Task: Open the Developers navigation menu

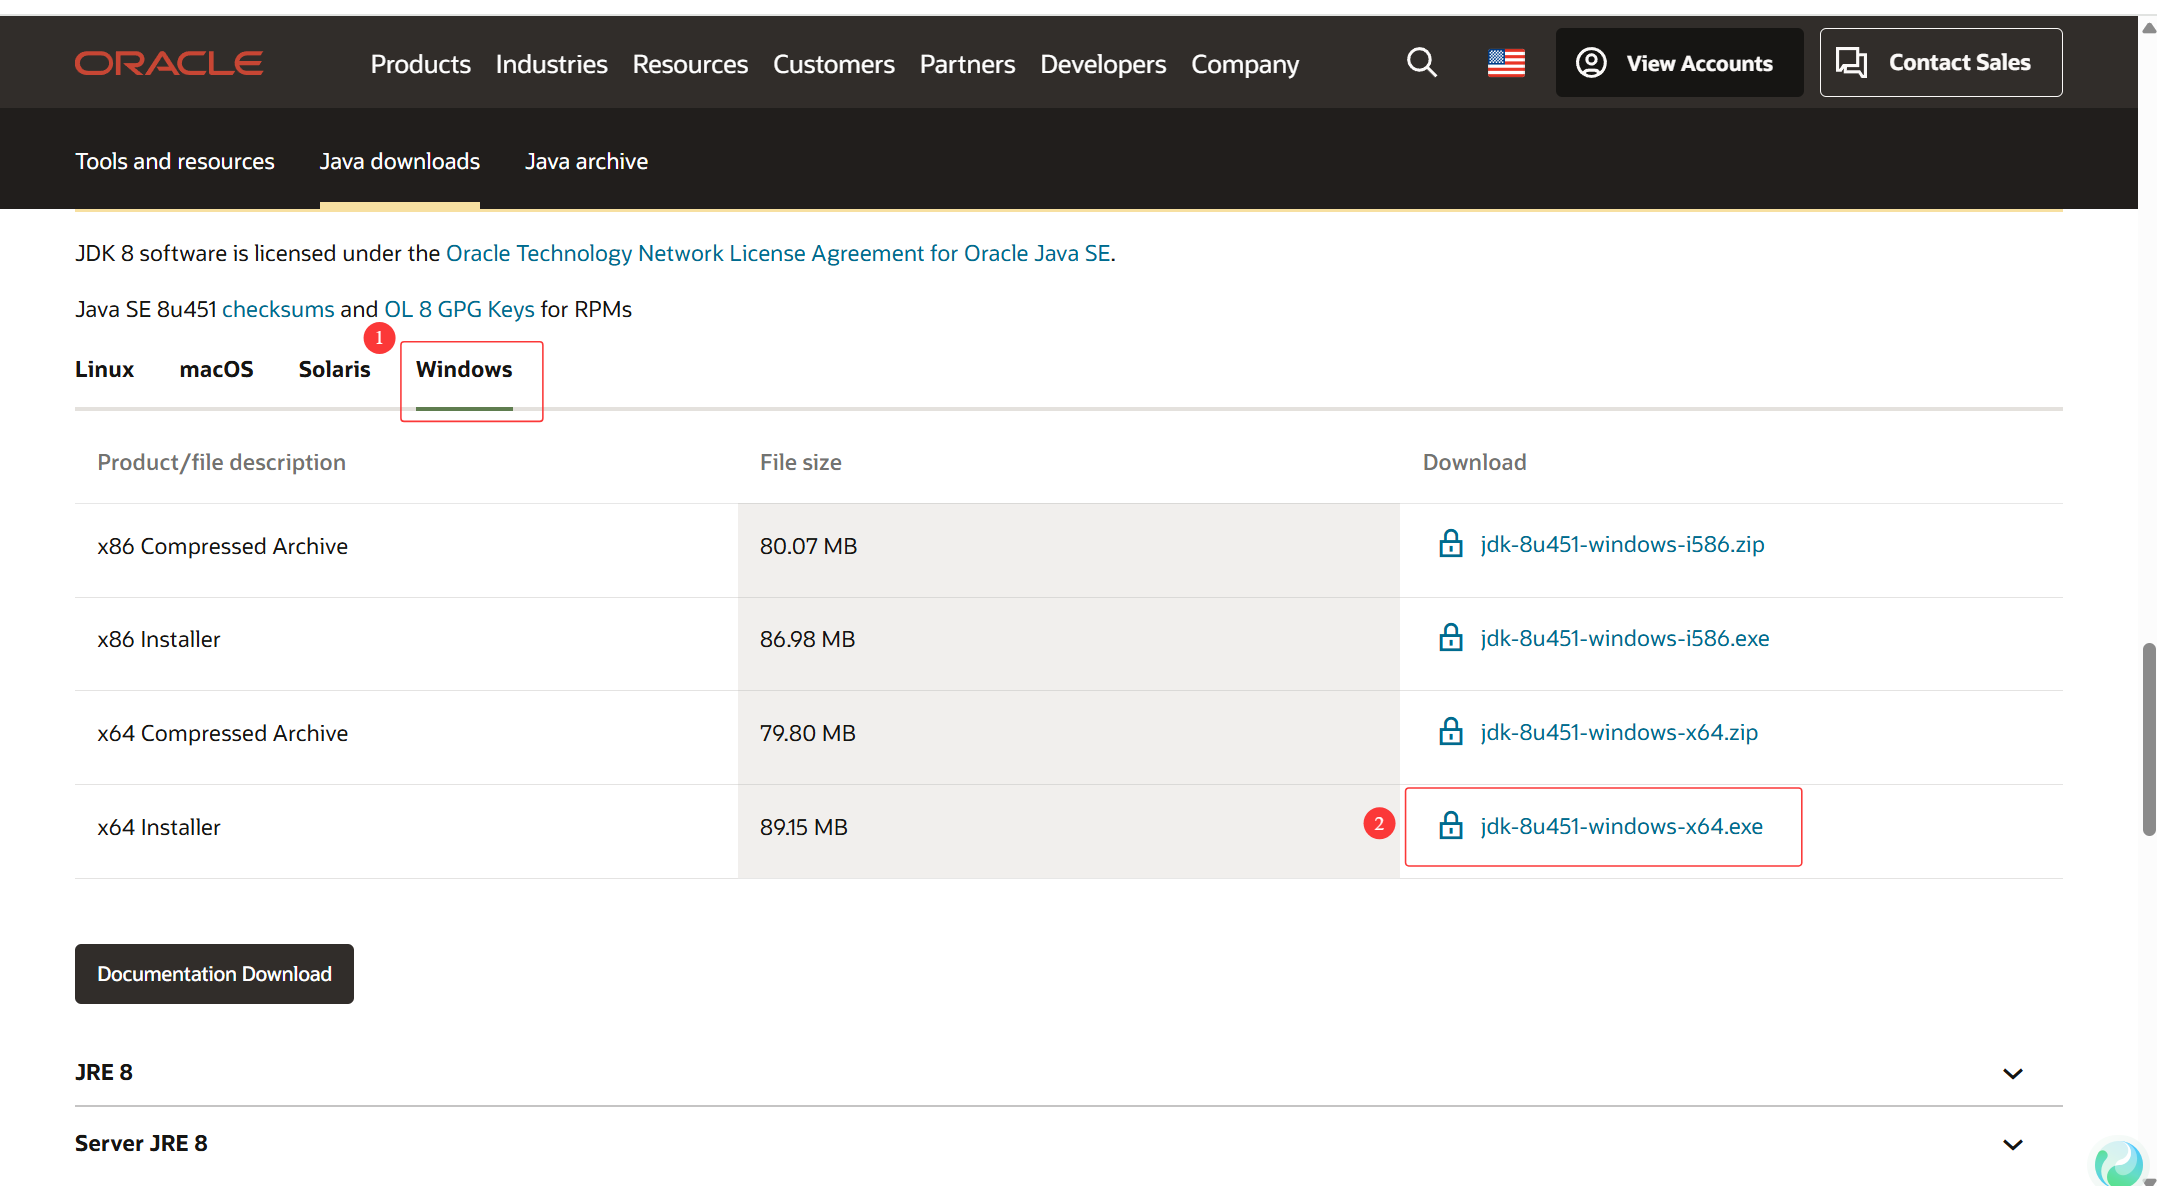Action: coord(1102,64)
